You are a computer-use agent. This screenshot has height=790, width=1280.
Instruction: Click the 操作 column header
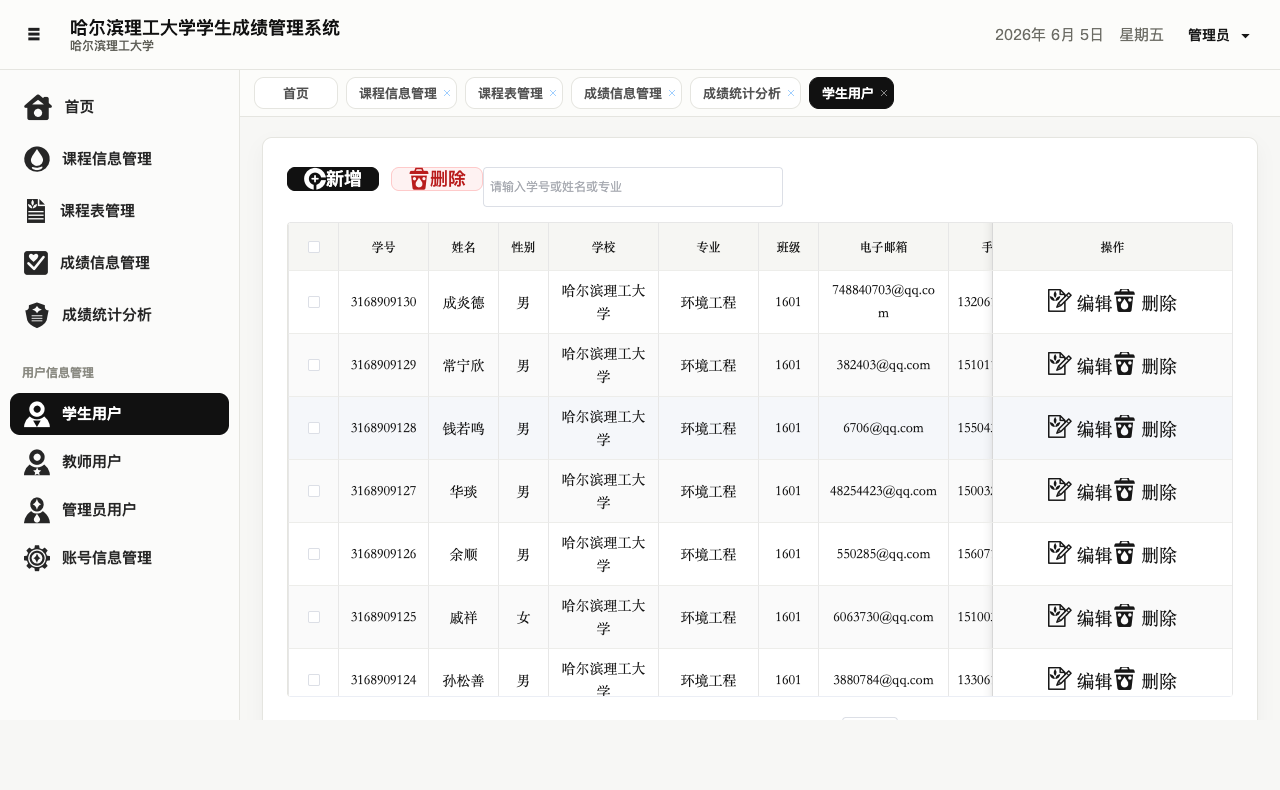click(x=1112, y=247)
